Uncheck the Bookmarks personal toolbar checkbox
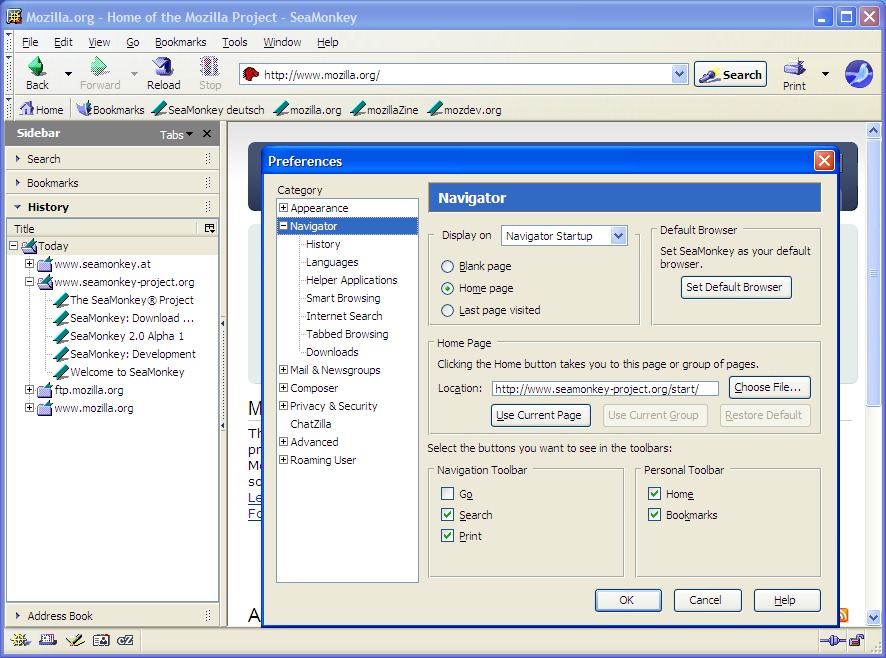The height and width of the screenshot is (658, 886). click(x=654, y=515)
